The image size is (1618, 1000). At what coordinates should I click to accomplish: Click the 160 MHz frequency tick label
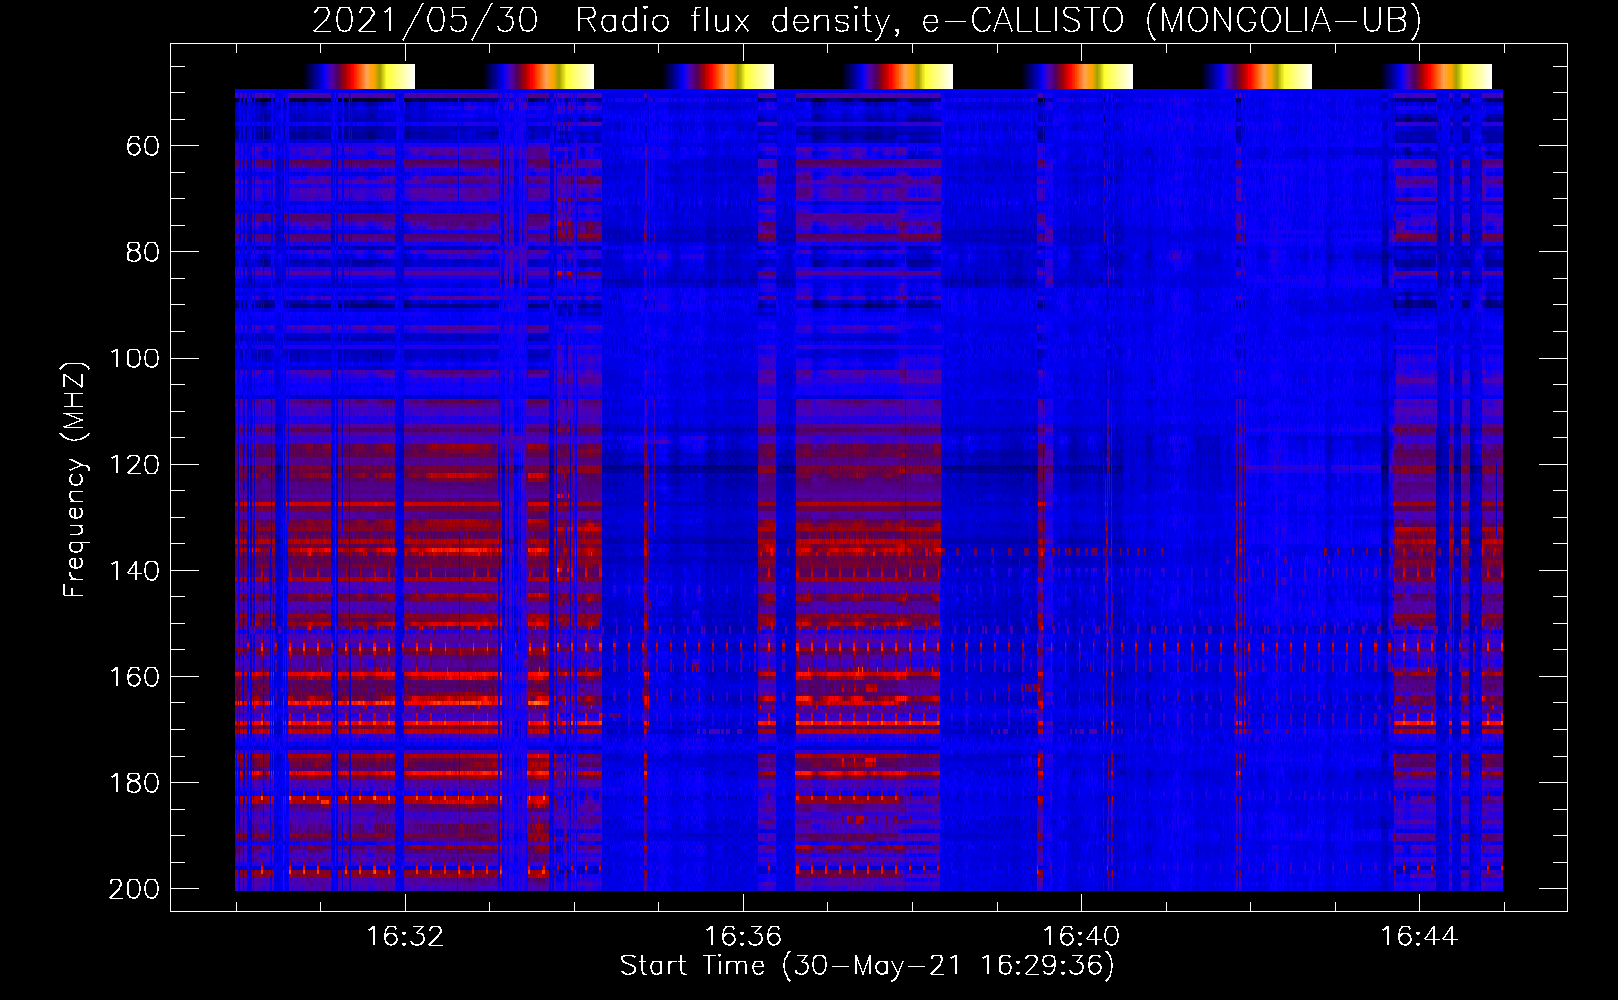[x=134, y=677]
